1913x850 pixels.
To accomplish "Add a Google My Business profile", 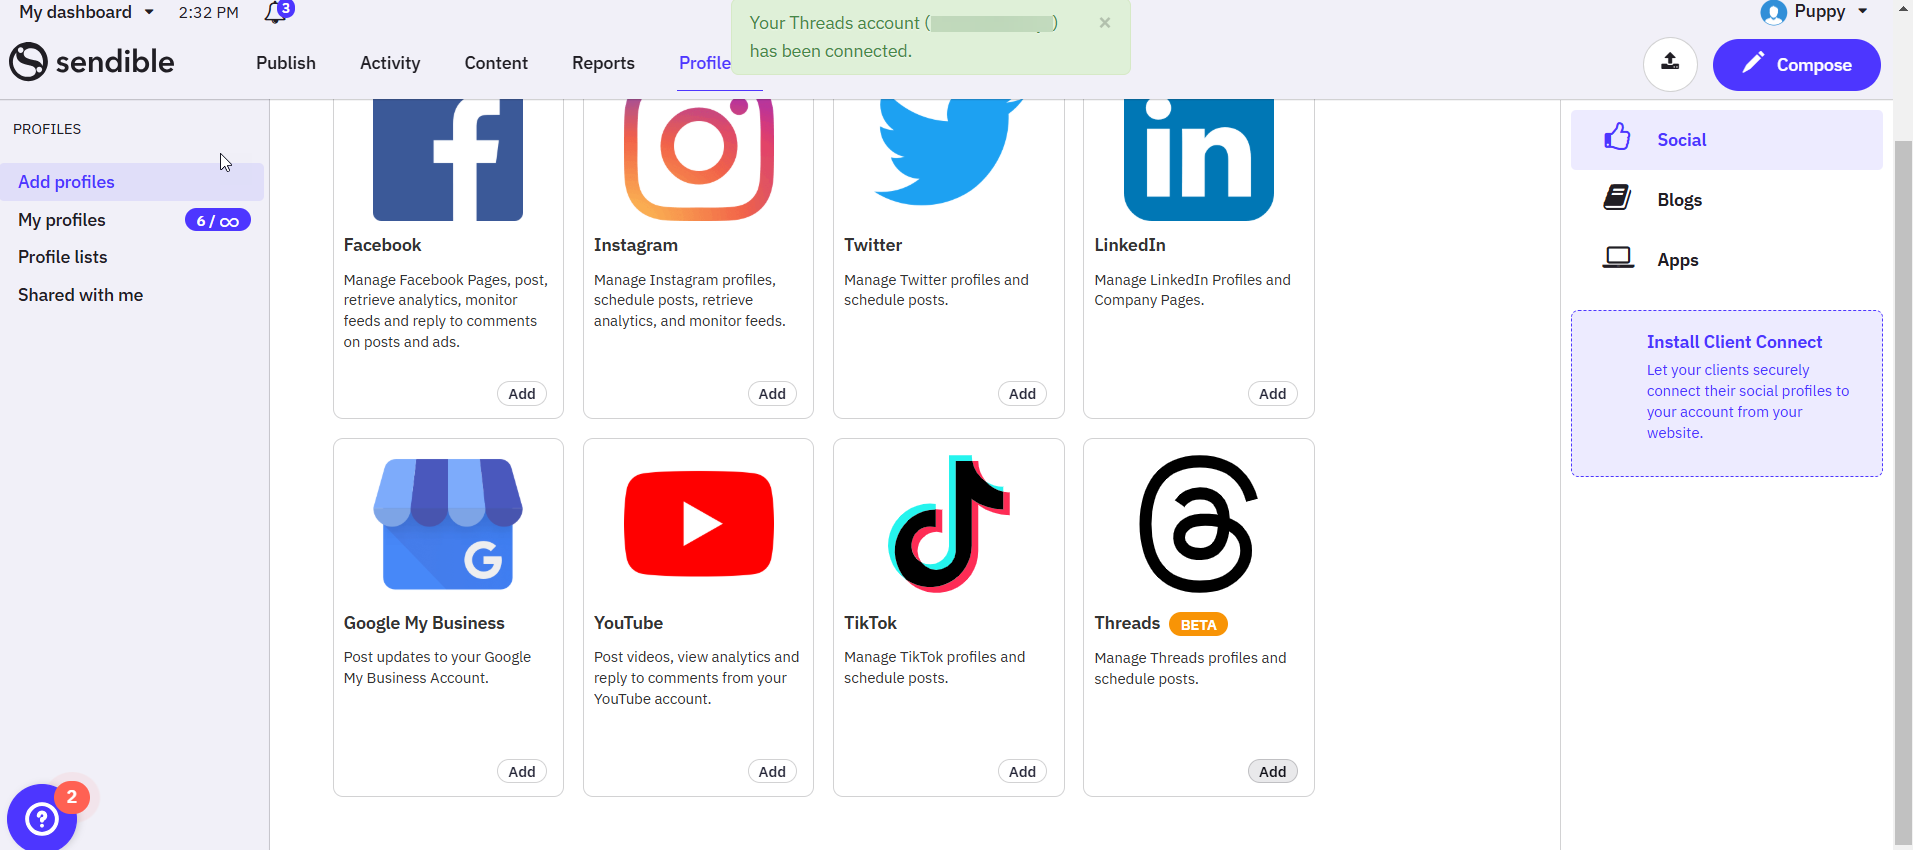I will (x=522, y=772).
